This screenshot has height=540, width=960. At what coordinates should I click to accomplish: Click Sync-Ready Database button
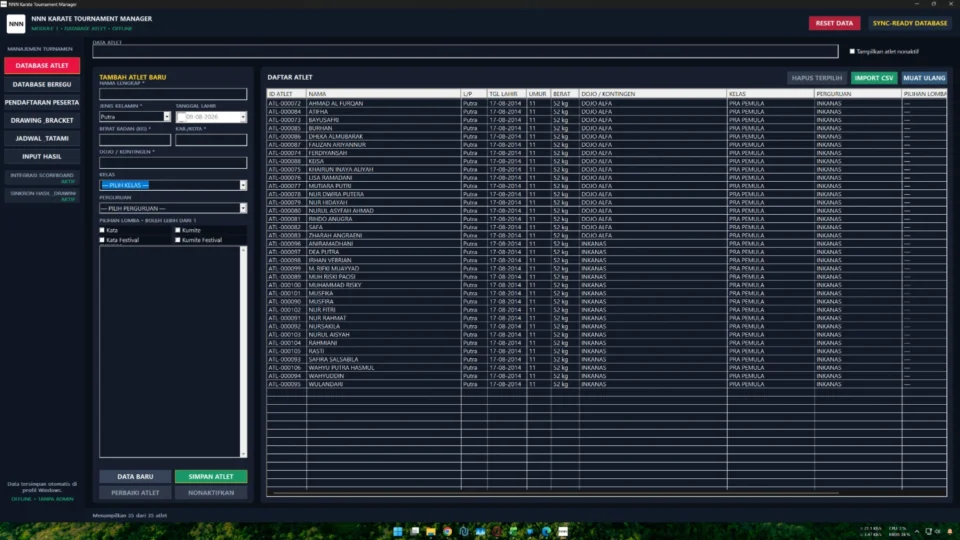tap(910, 23)
